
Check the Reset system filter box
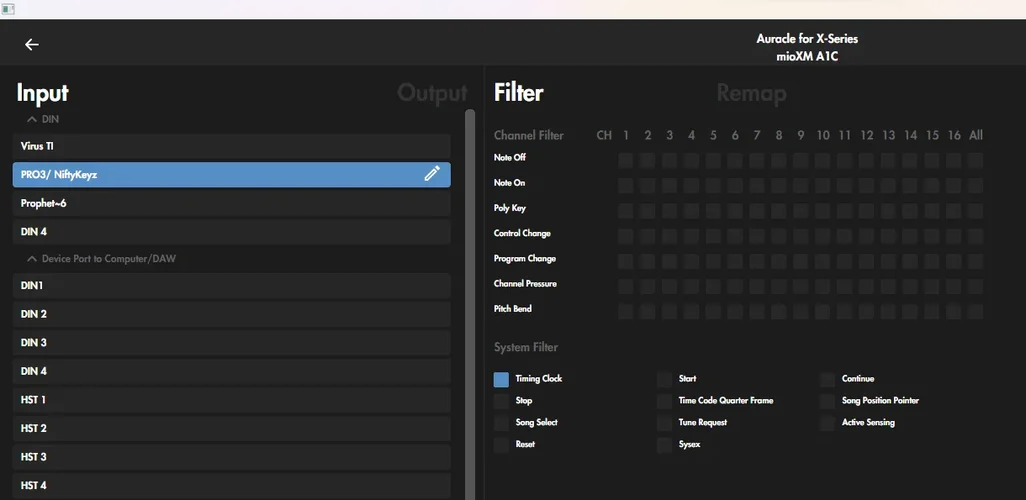pyautogui.click(x=501, y=445)
